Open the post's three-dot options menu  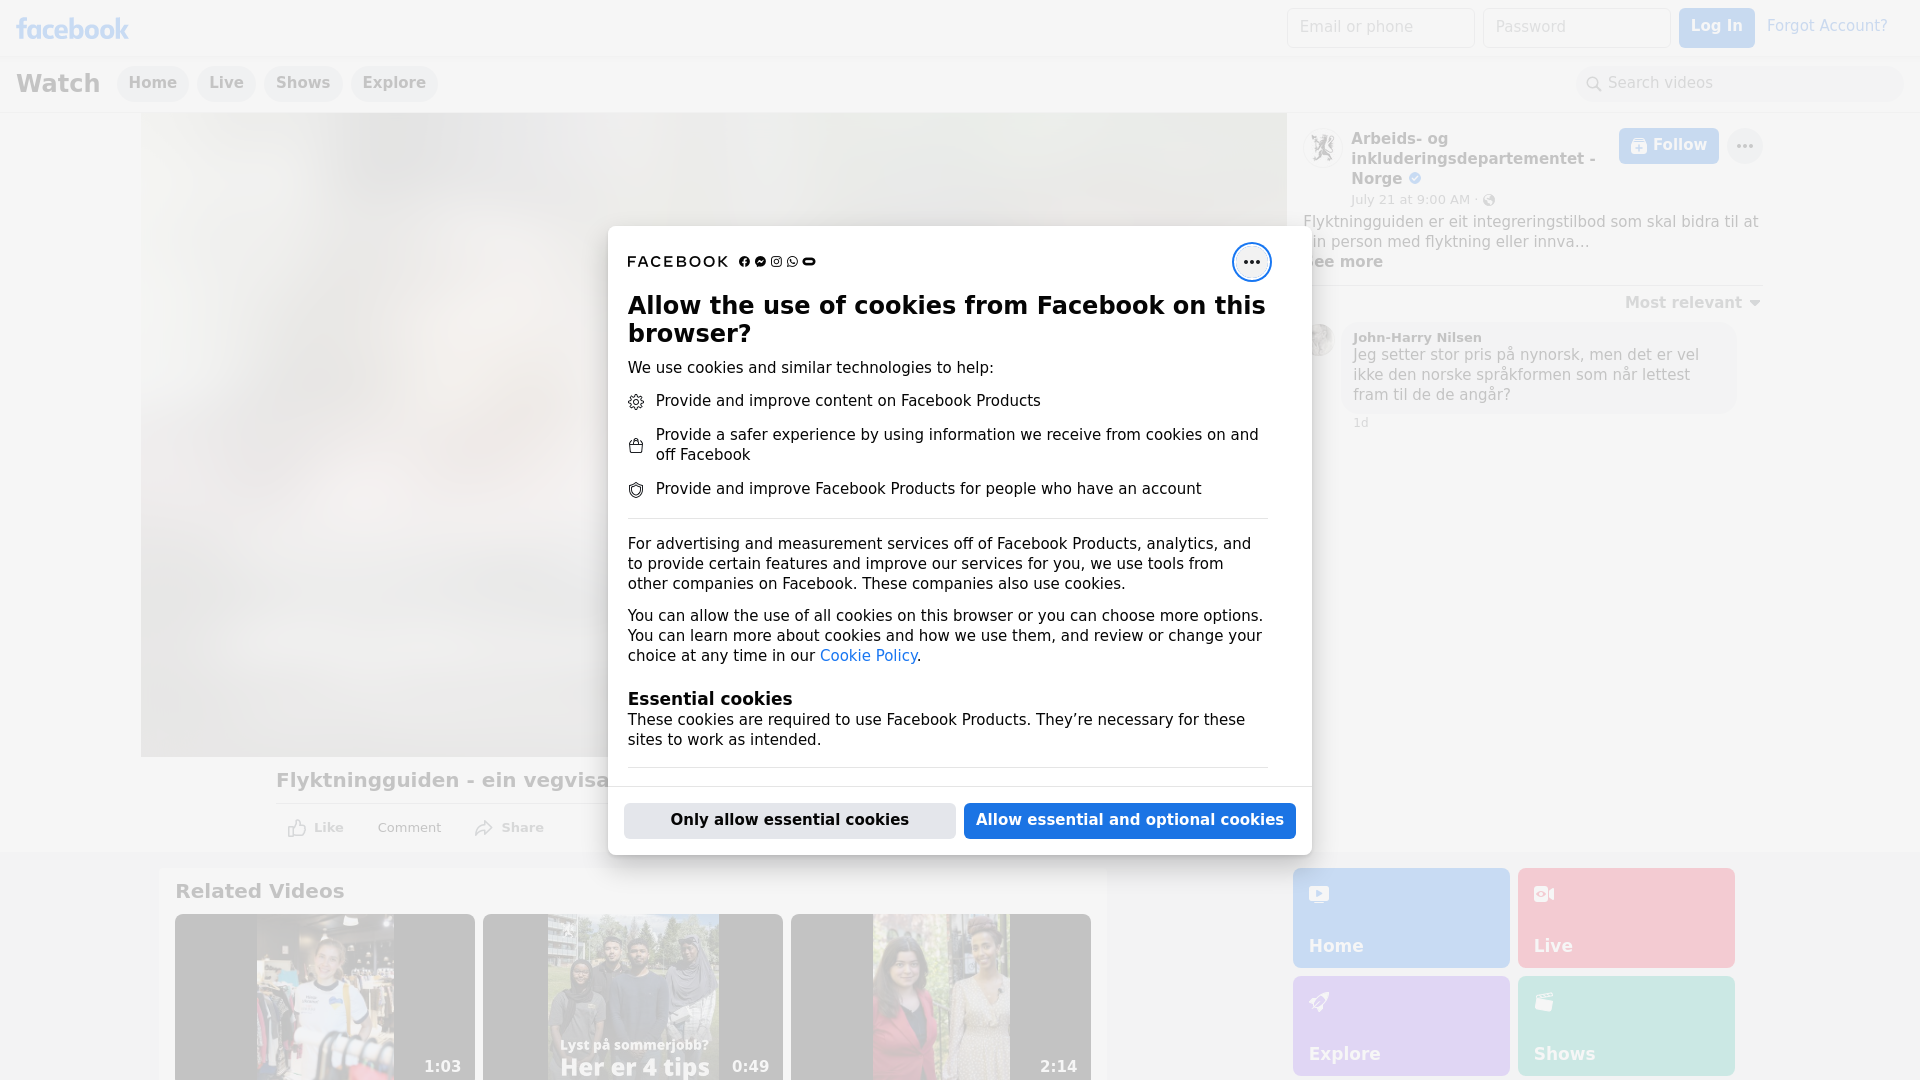[1744, 146]
